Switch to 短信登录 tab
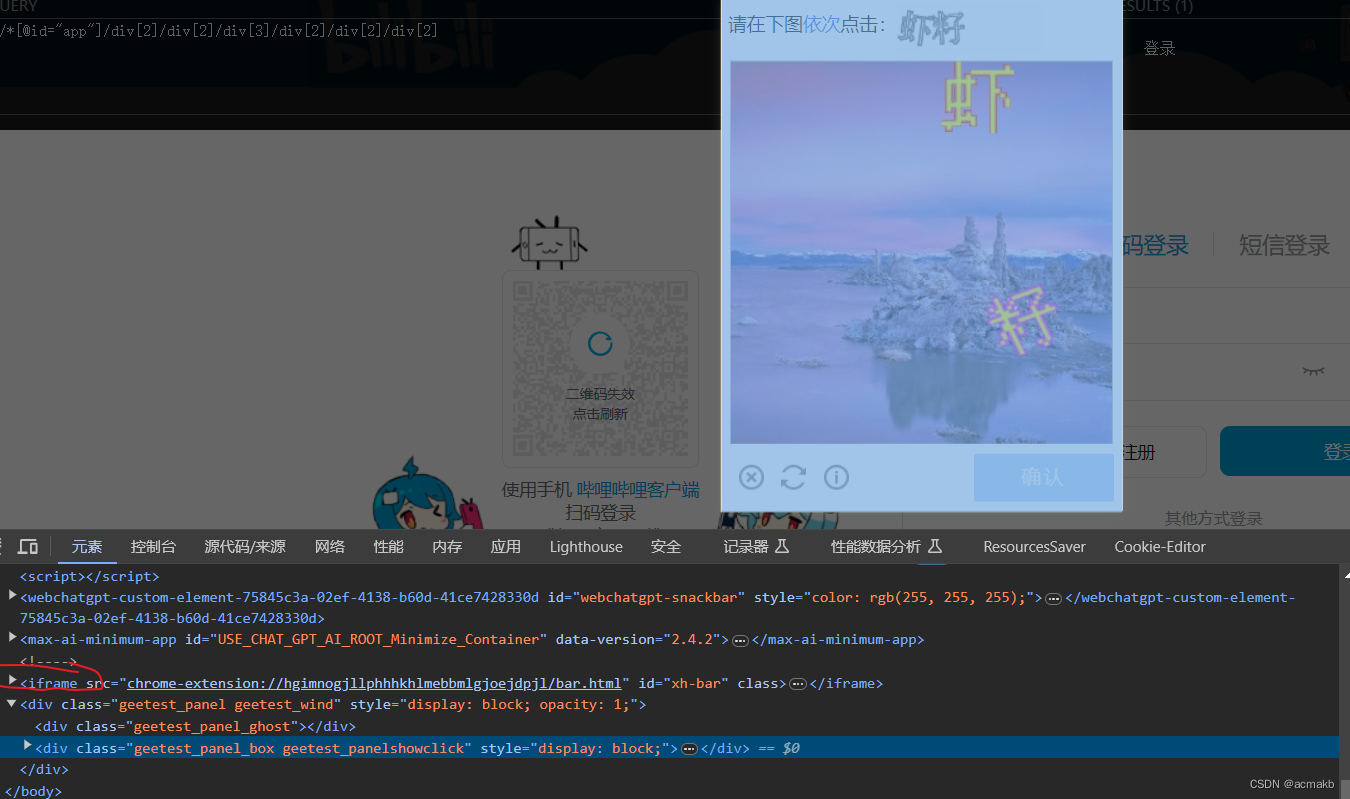This screenshot has height=799, width=1350. click(x=1284, y=245)
